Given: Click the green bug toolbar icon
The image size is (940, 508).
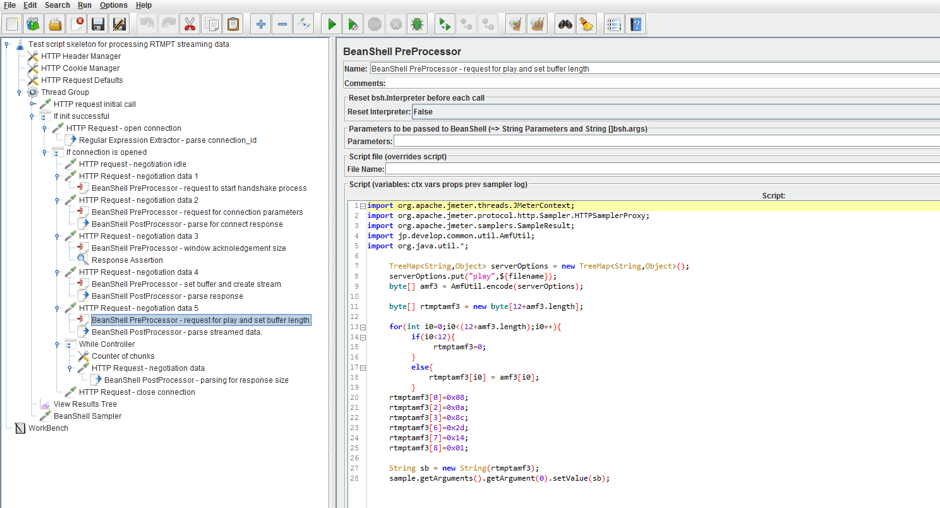Looking at the screenshot, I should 417,25.
